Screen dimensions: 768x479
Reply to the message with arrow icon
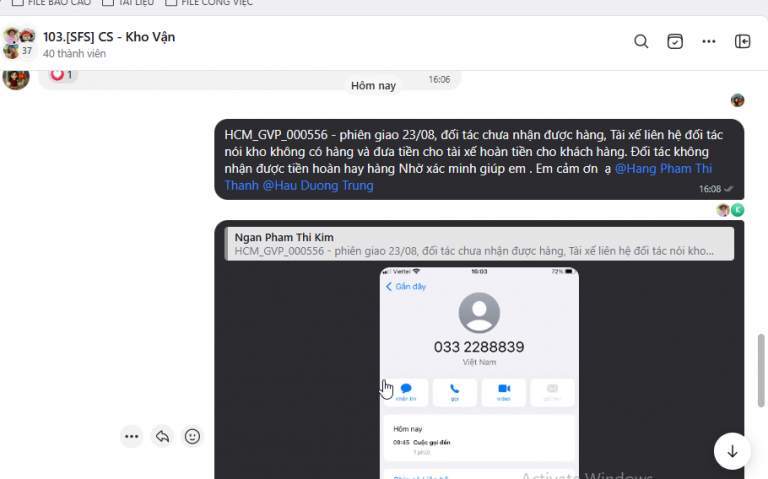tap(162, 436)
